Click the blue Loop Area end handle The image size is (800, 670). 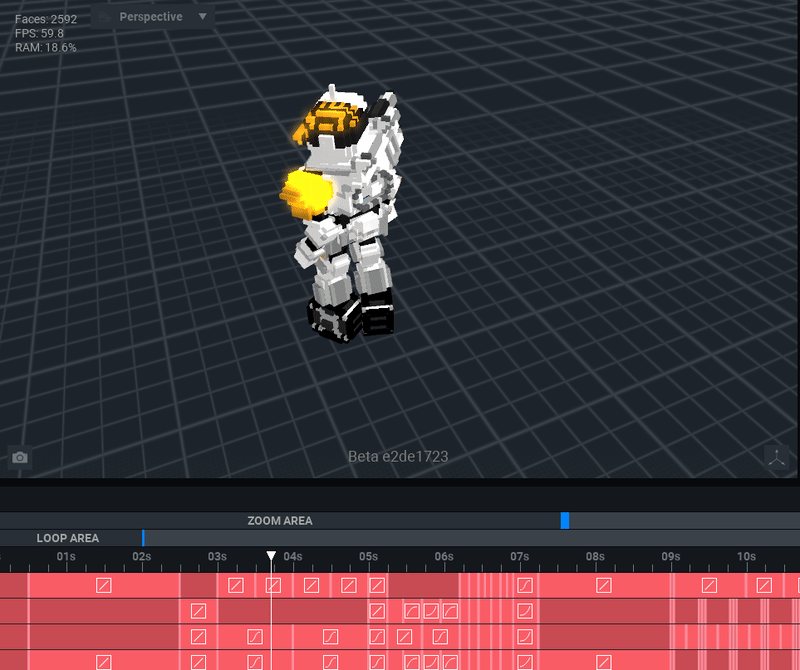pyautogui.click(x=143, y=538)
